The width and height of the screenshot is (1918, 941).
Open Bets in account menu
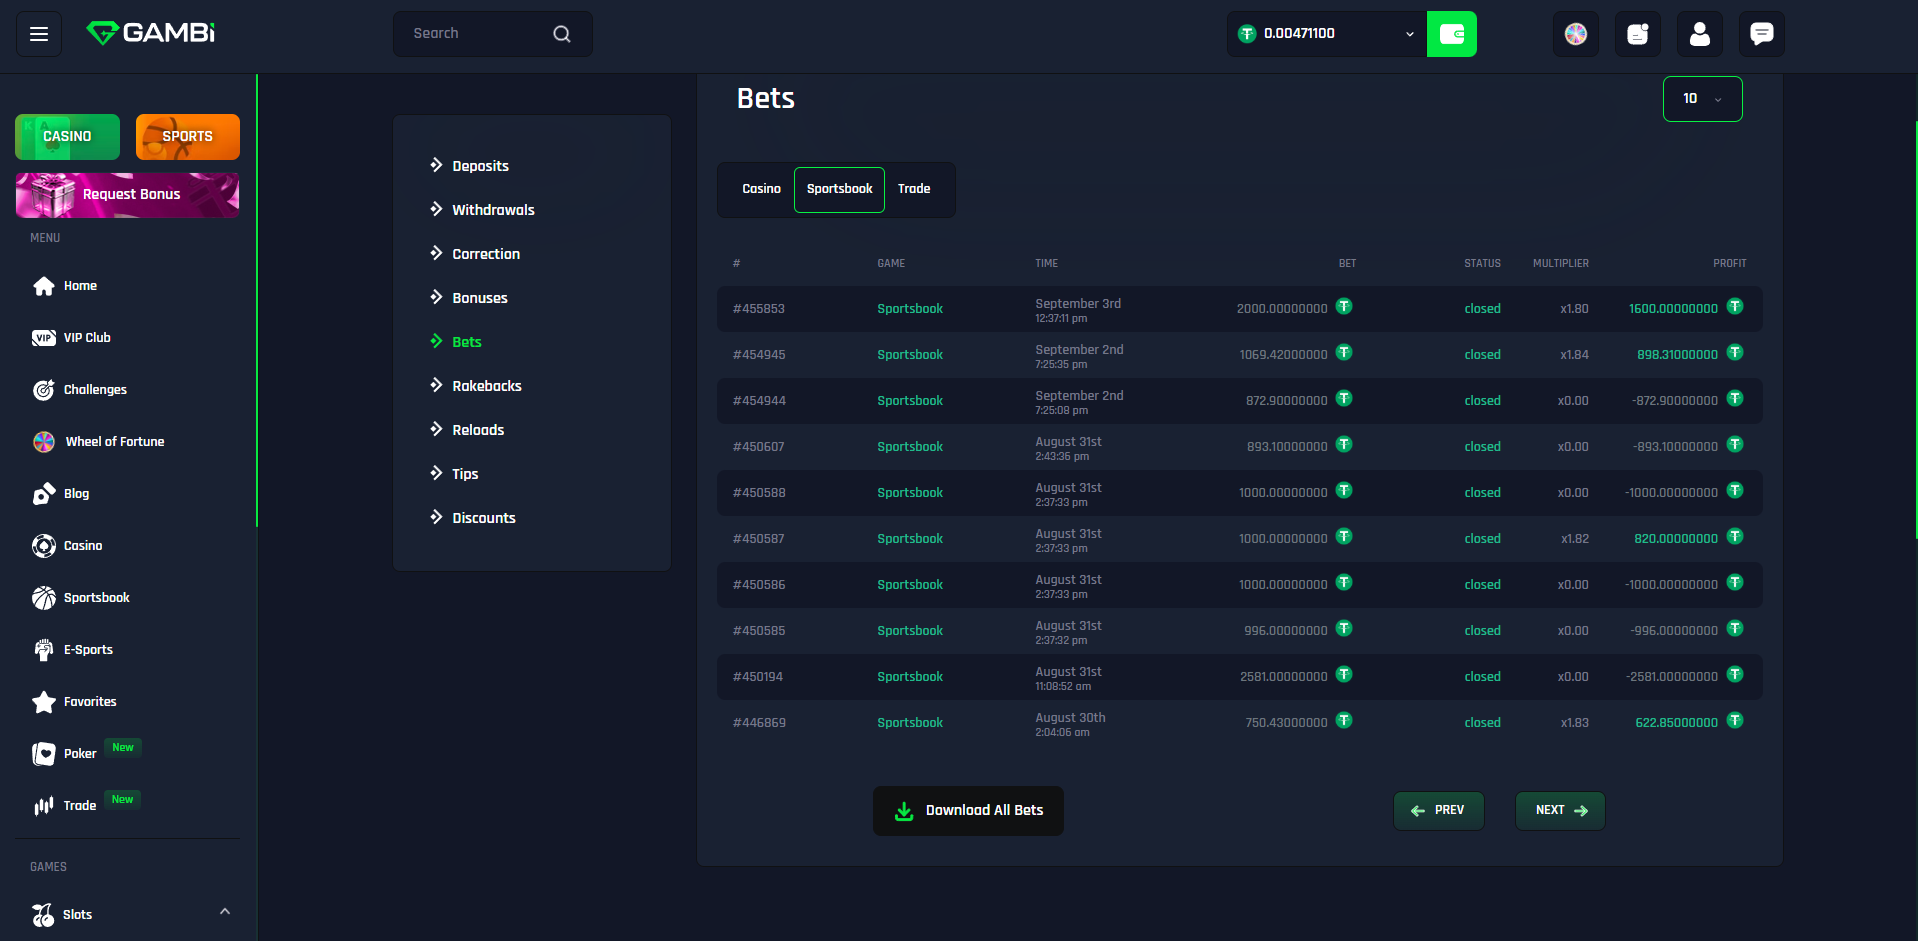[x=467, y=342]
